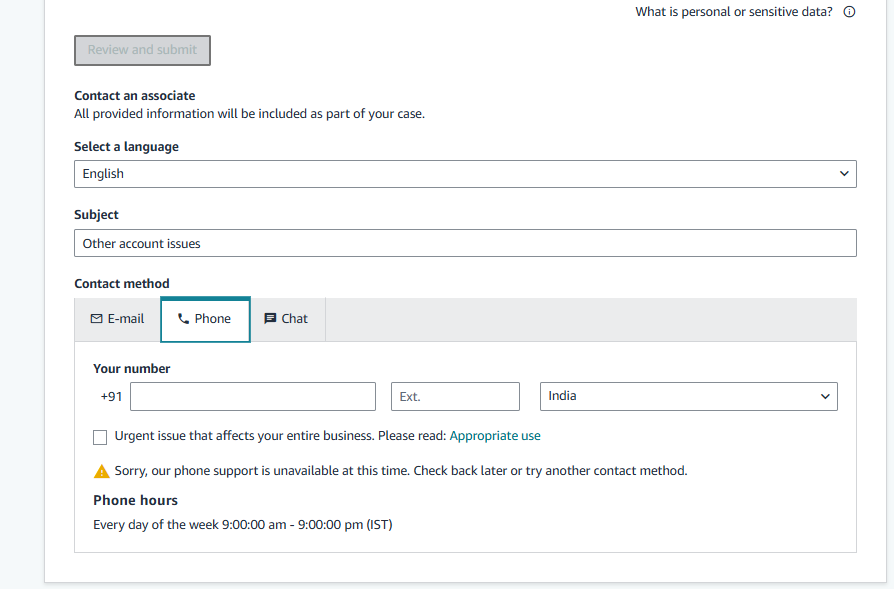Click the Review and submit button
The width and height of the screenshot is (894, 589).
(x=143, y=50)
